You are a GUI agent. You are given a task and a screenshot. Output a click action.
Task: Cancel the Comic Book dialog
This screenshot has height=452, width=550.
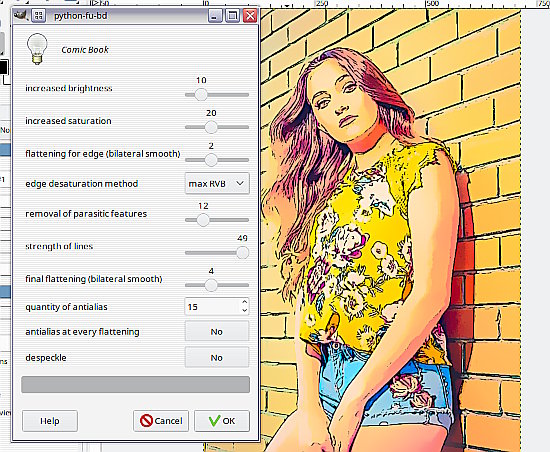coord(161,421)
